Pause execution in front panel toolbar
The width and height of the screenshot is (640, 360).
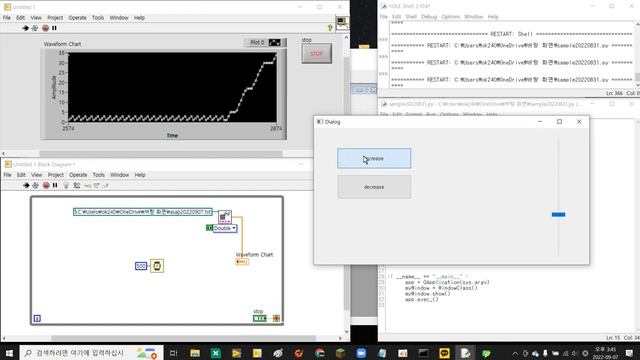54,28
